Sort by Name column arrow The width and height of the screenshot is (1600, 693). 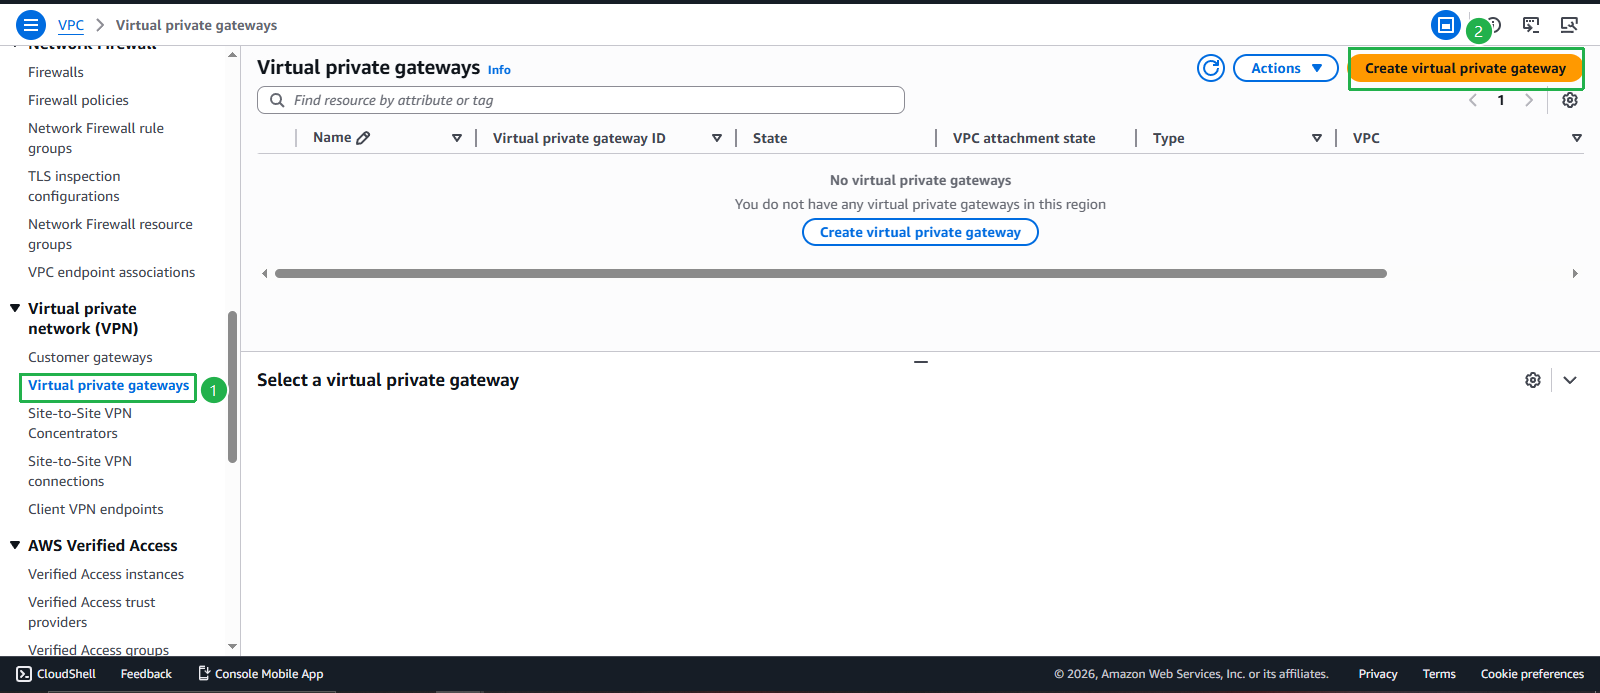(457, 138)
